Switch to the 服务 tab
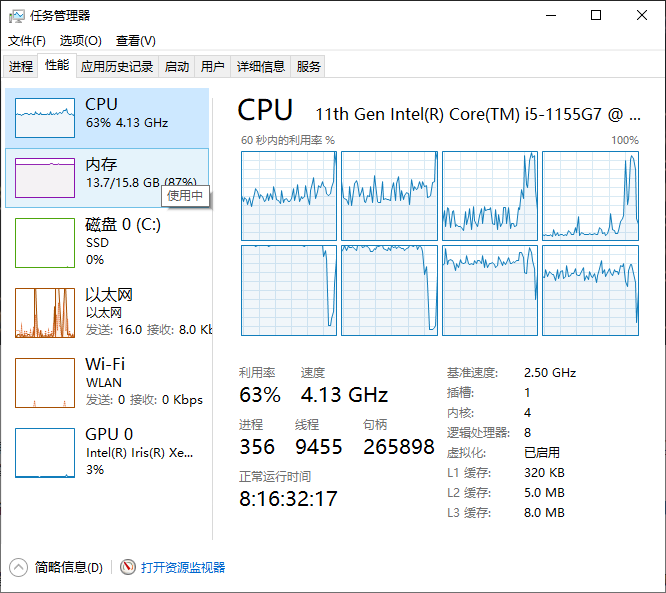 309,67
